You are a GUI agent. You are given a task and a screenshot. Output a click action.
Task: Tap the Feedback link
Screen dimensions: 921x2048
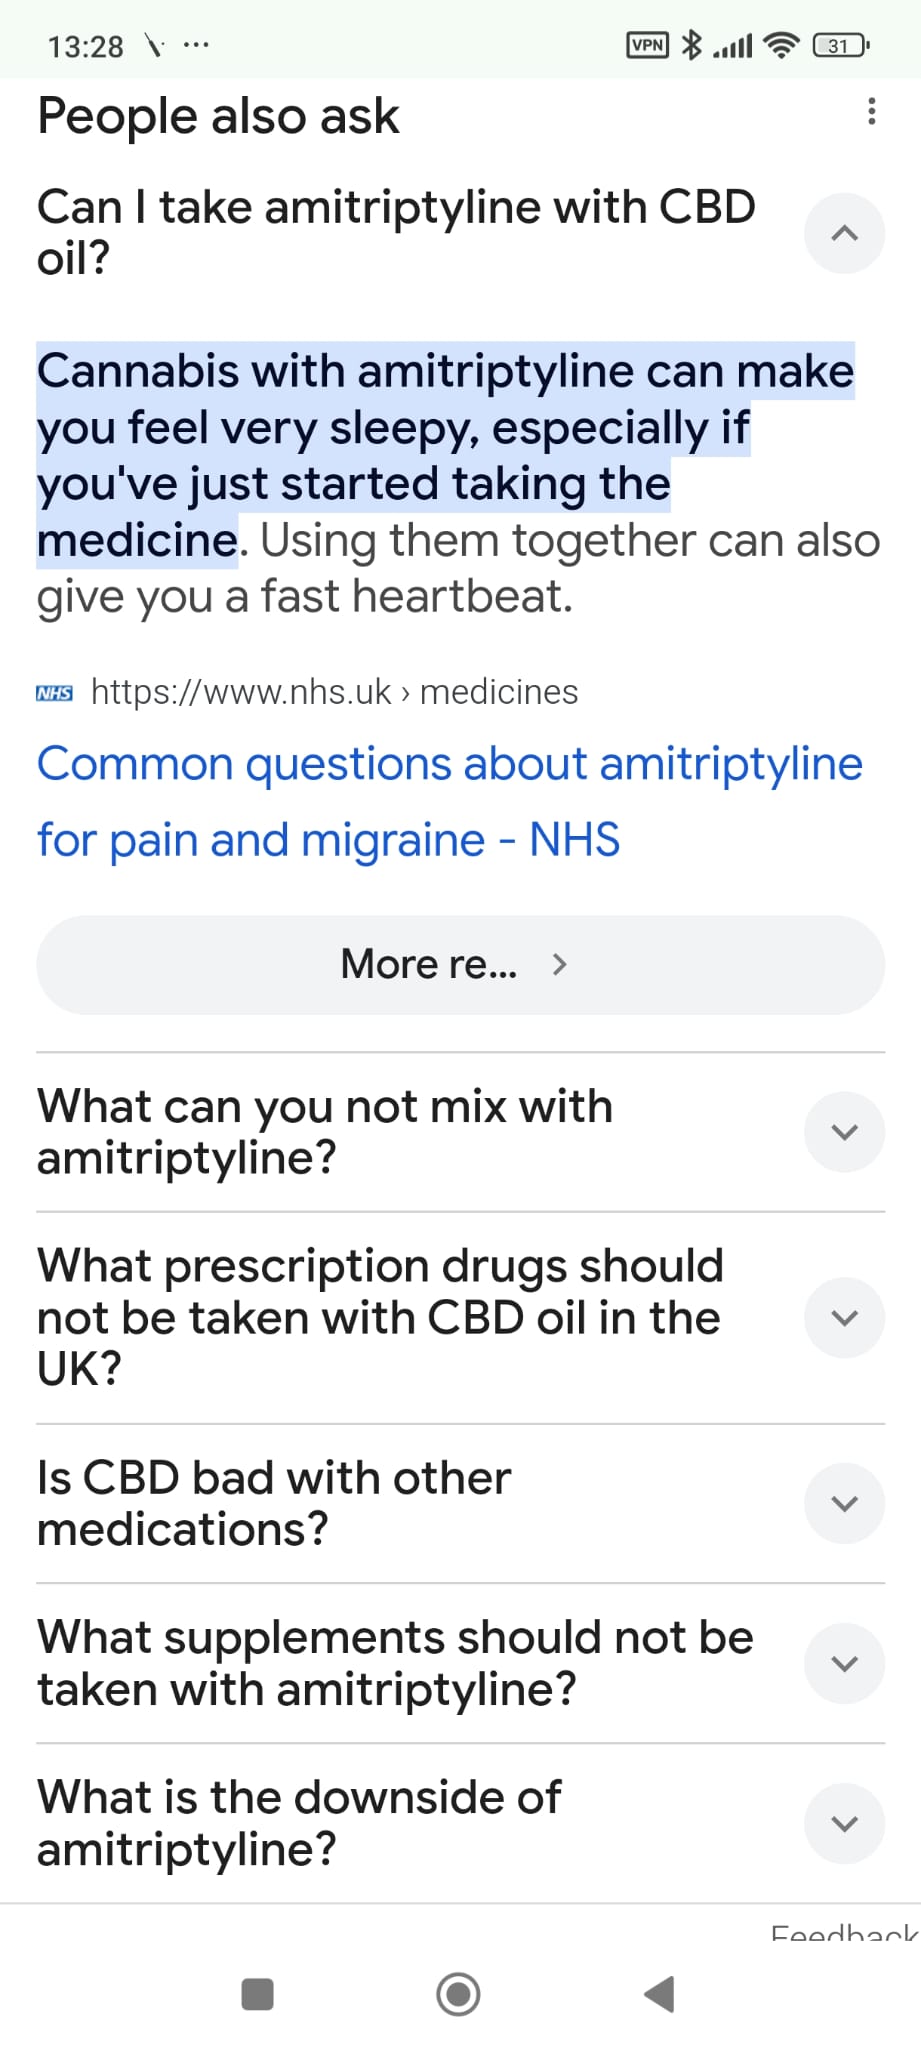pyautogui.click(x=844, y=1933)
